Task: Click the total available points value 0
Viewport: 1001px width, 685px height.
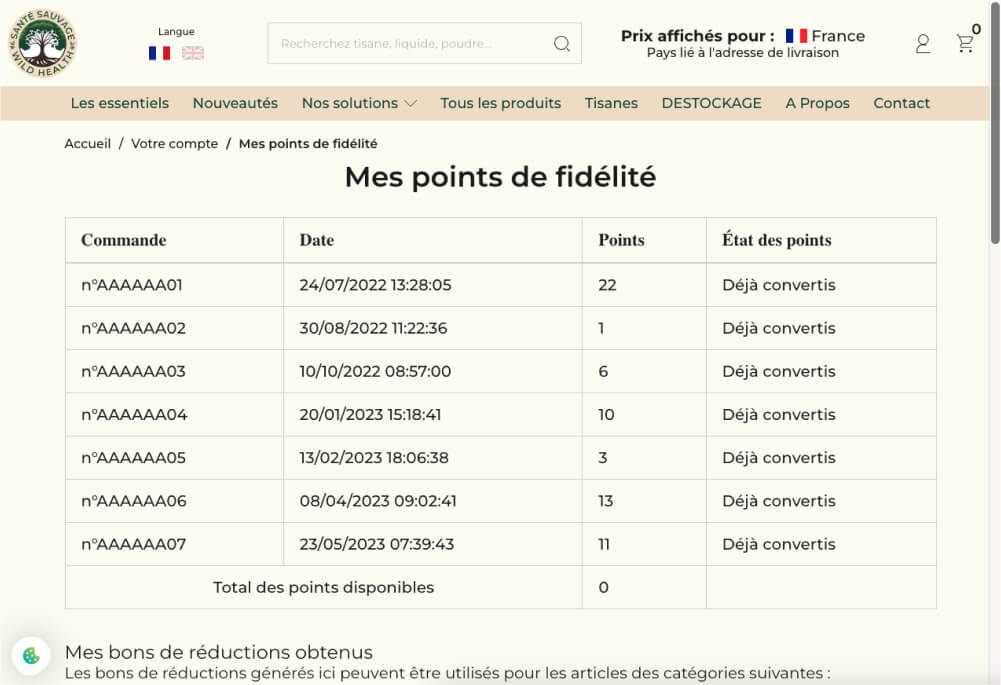Action: point(603,587)
